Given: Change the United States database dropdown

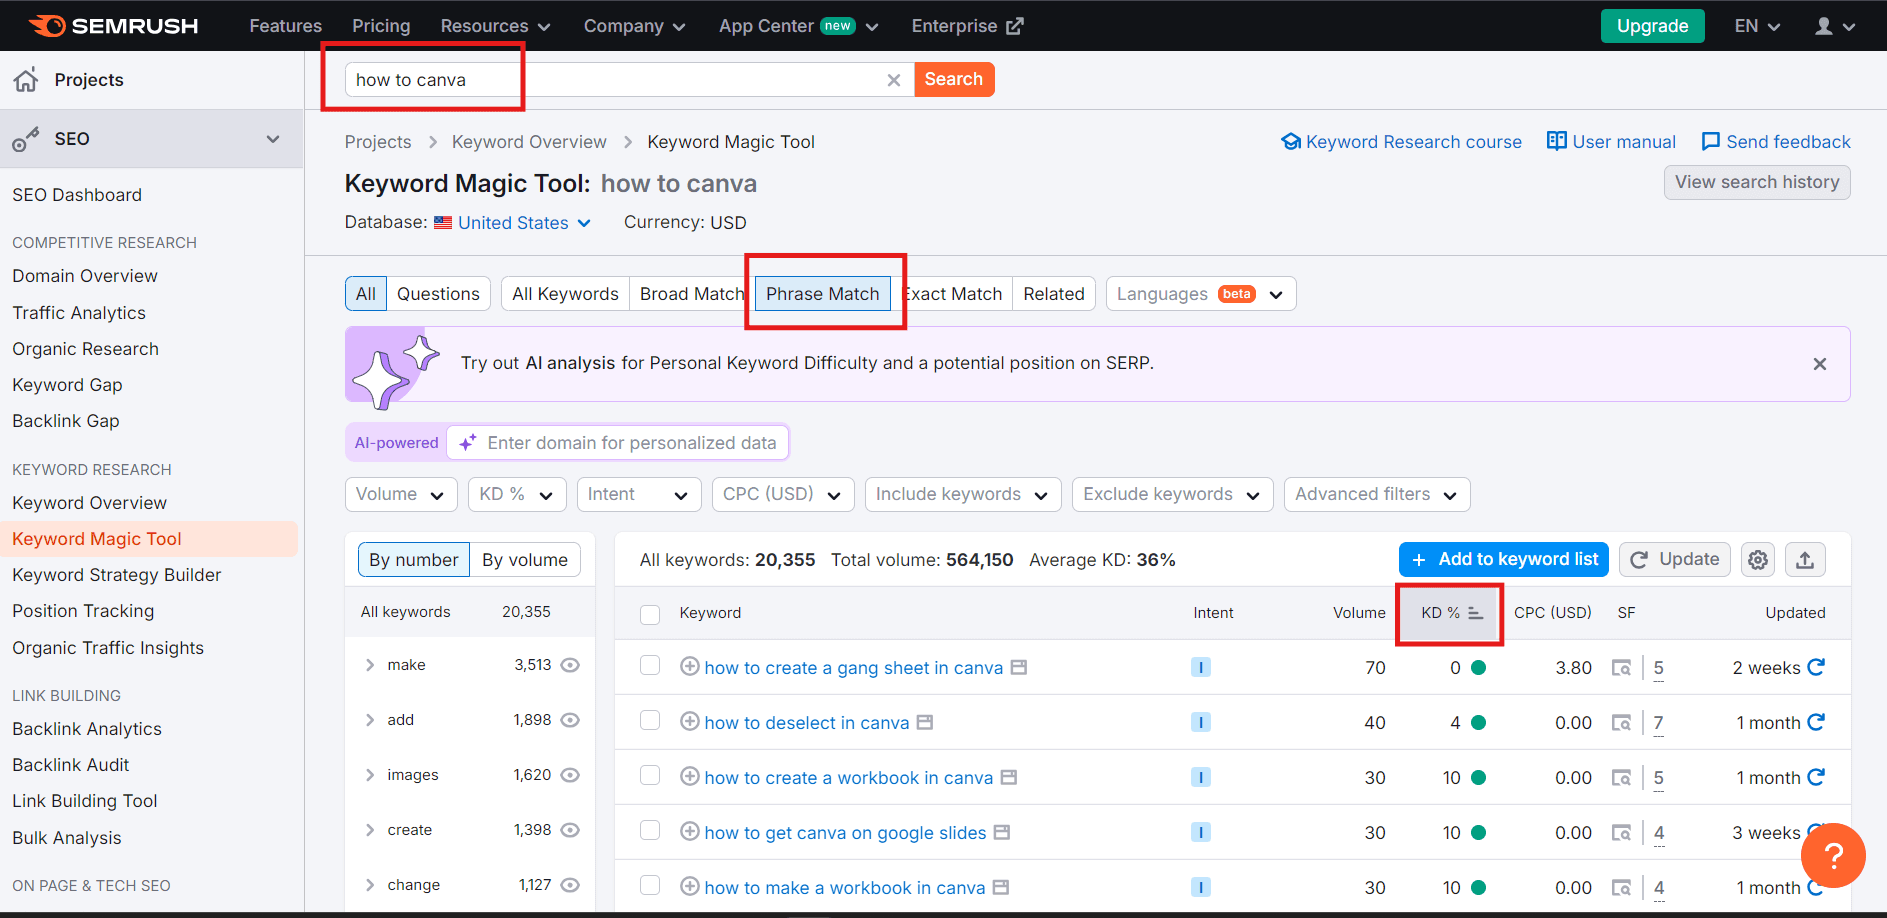Looking at the screenshot, I should (x=512, y=223).
